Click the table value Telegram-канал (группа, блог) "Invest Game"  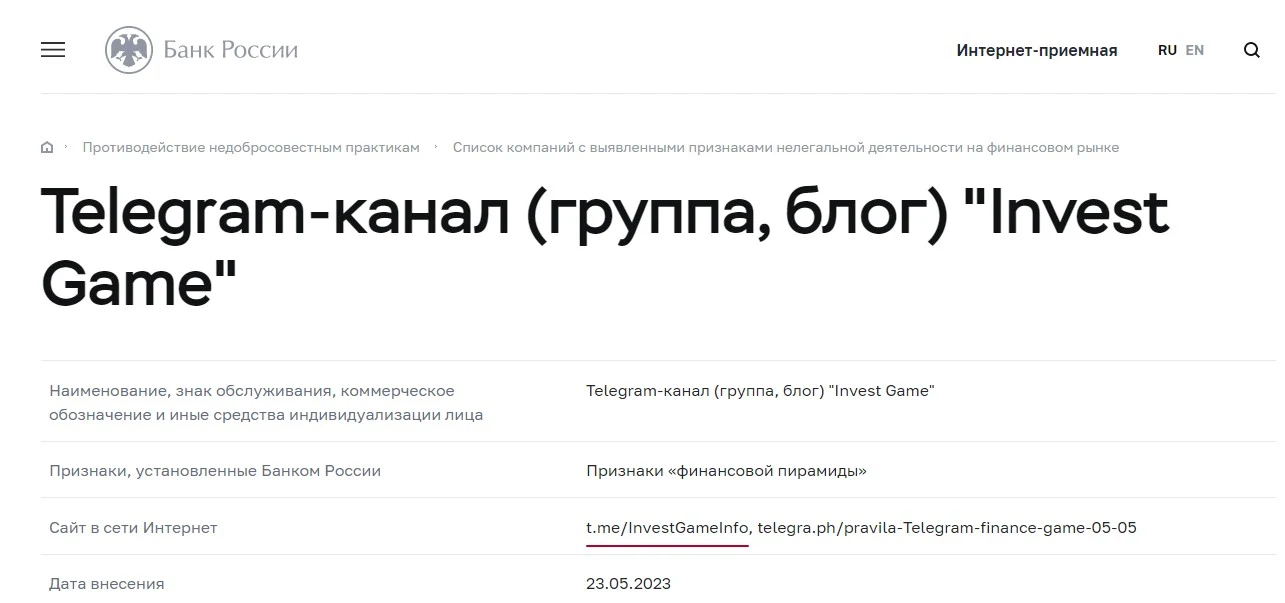(x=760, y=391)
